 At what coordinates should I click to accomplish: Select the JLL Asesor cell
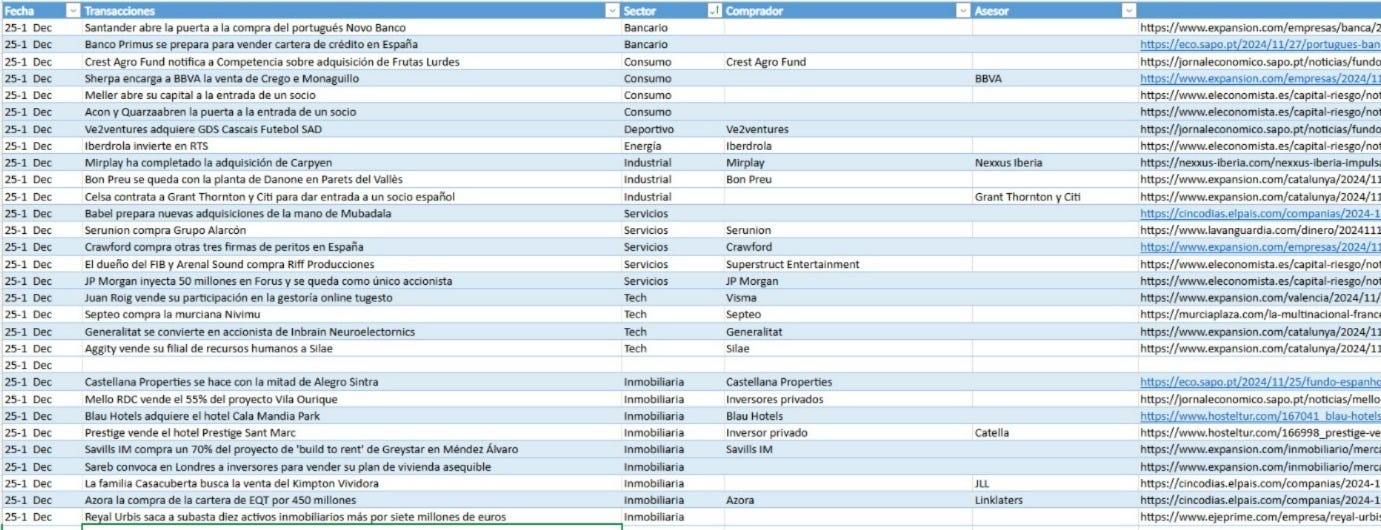pos(1056,484)
